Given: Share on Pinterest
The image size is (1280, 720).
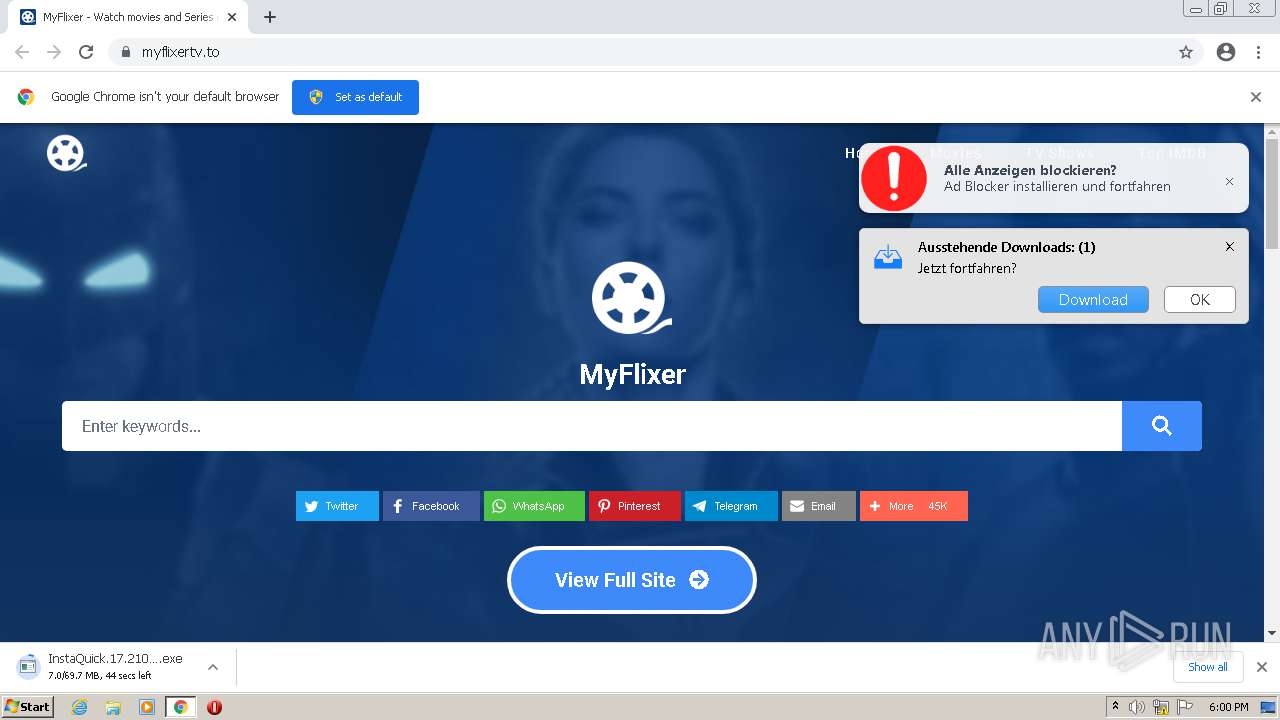Looking at the screenshot, I should 635,506.
